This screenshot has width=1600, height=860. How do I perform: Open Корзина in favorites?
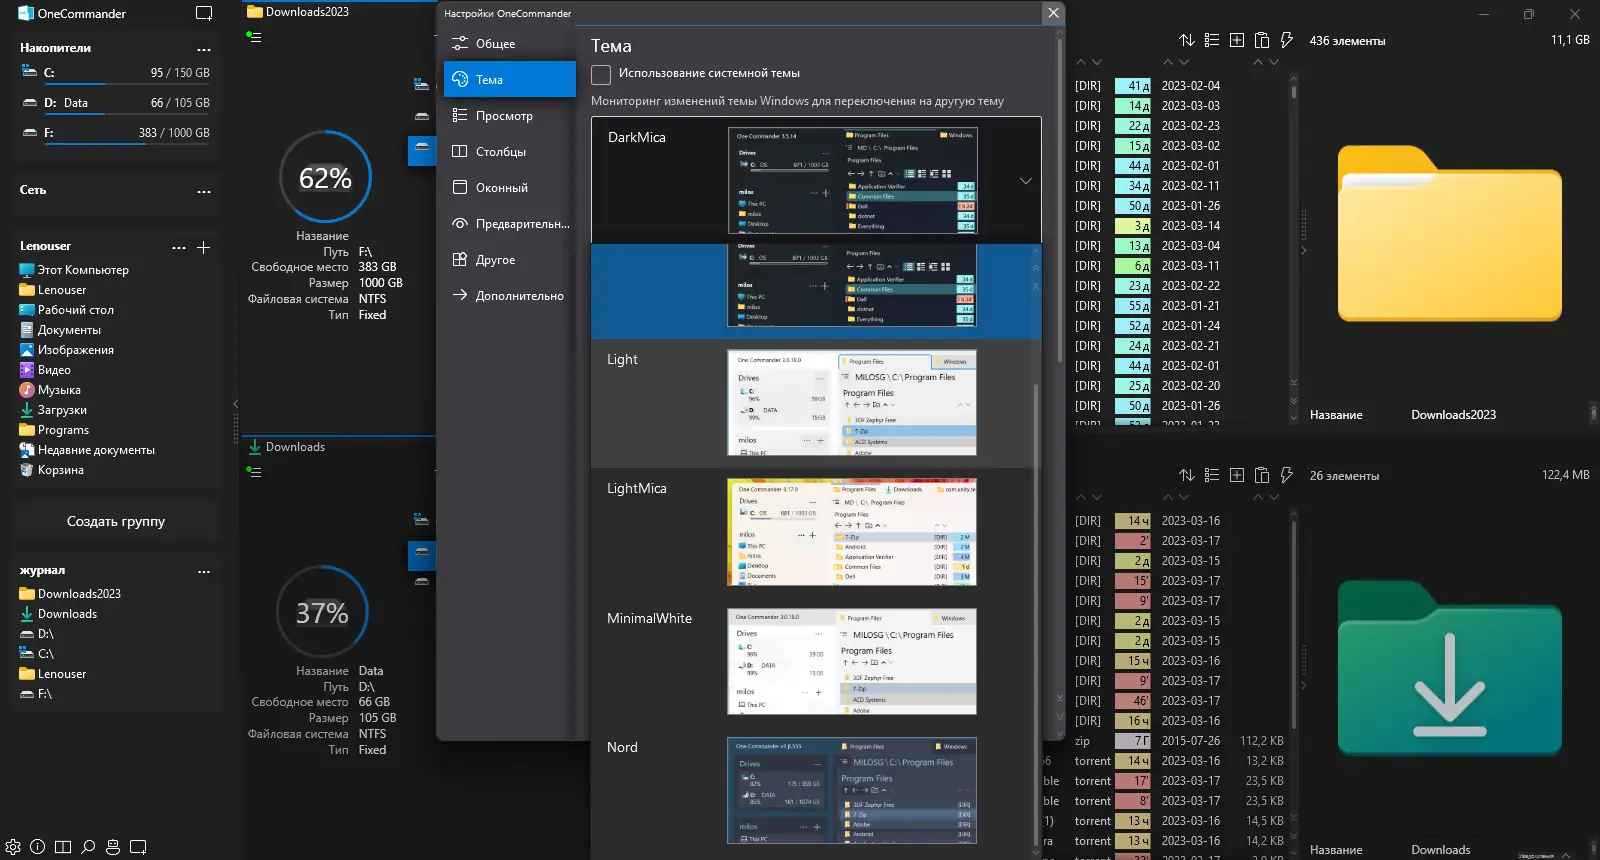pyautogui.click(x=51, y=470)
